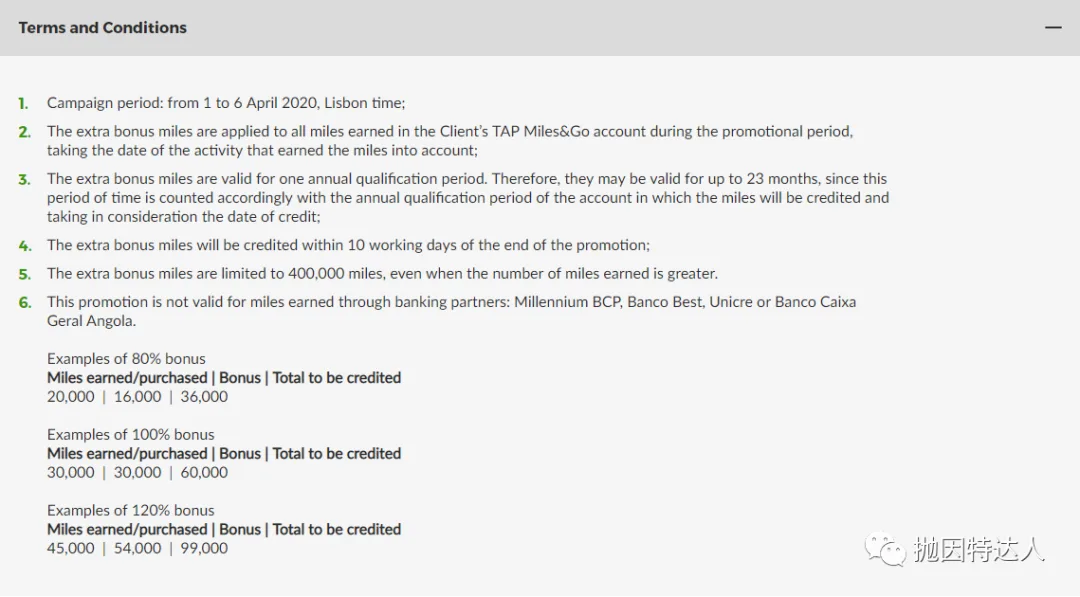Click the Examples of 80% bonus label
Screen dimensions: 1080x597
pyautogui.click(x=126, y=359)
